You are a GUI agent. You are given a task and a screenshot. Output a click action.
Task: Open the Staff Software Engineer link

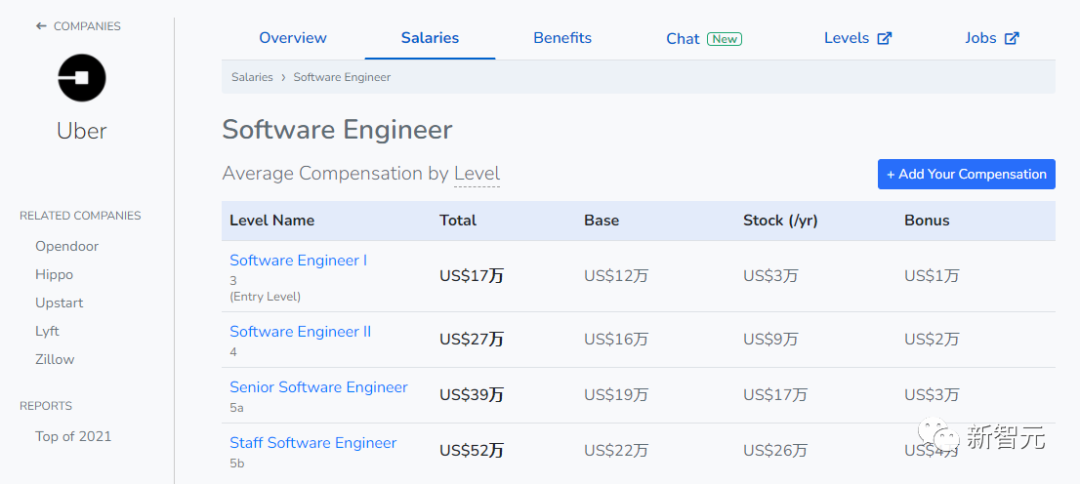coord(313,443)
